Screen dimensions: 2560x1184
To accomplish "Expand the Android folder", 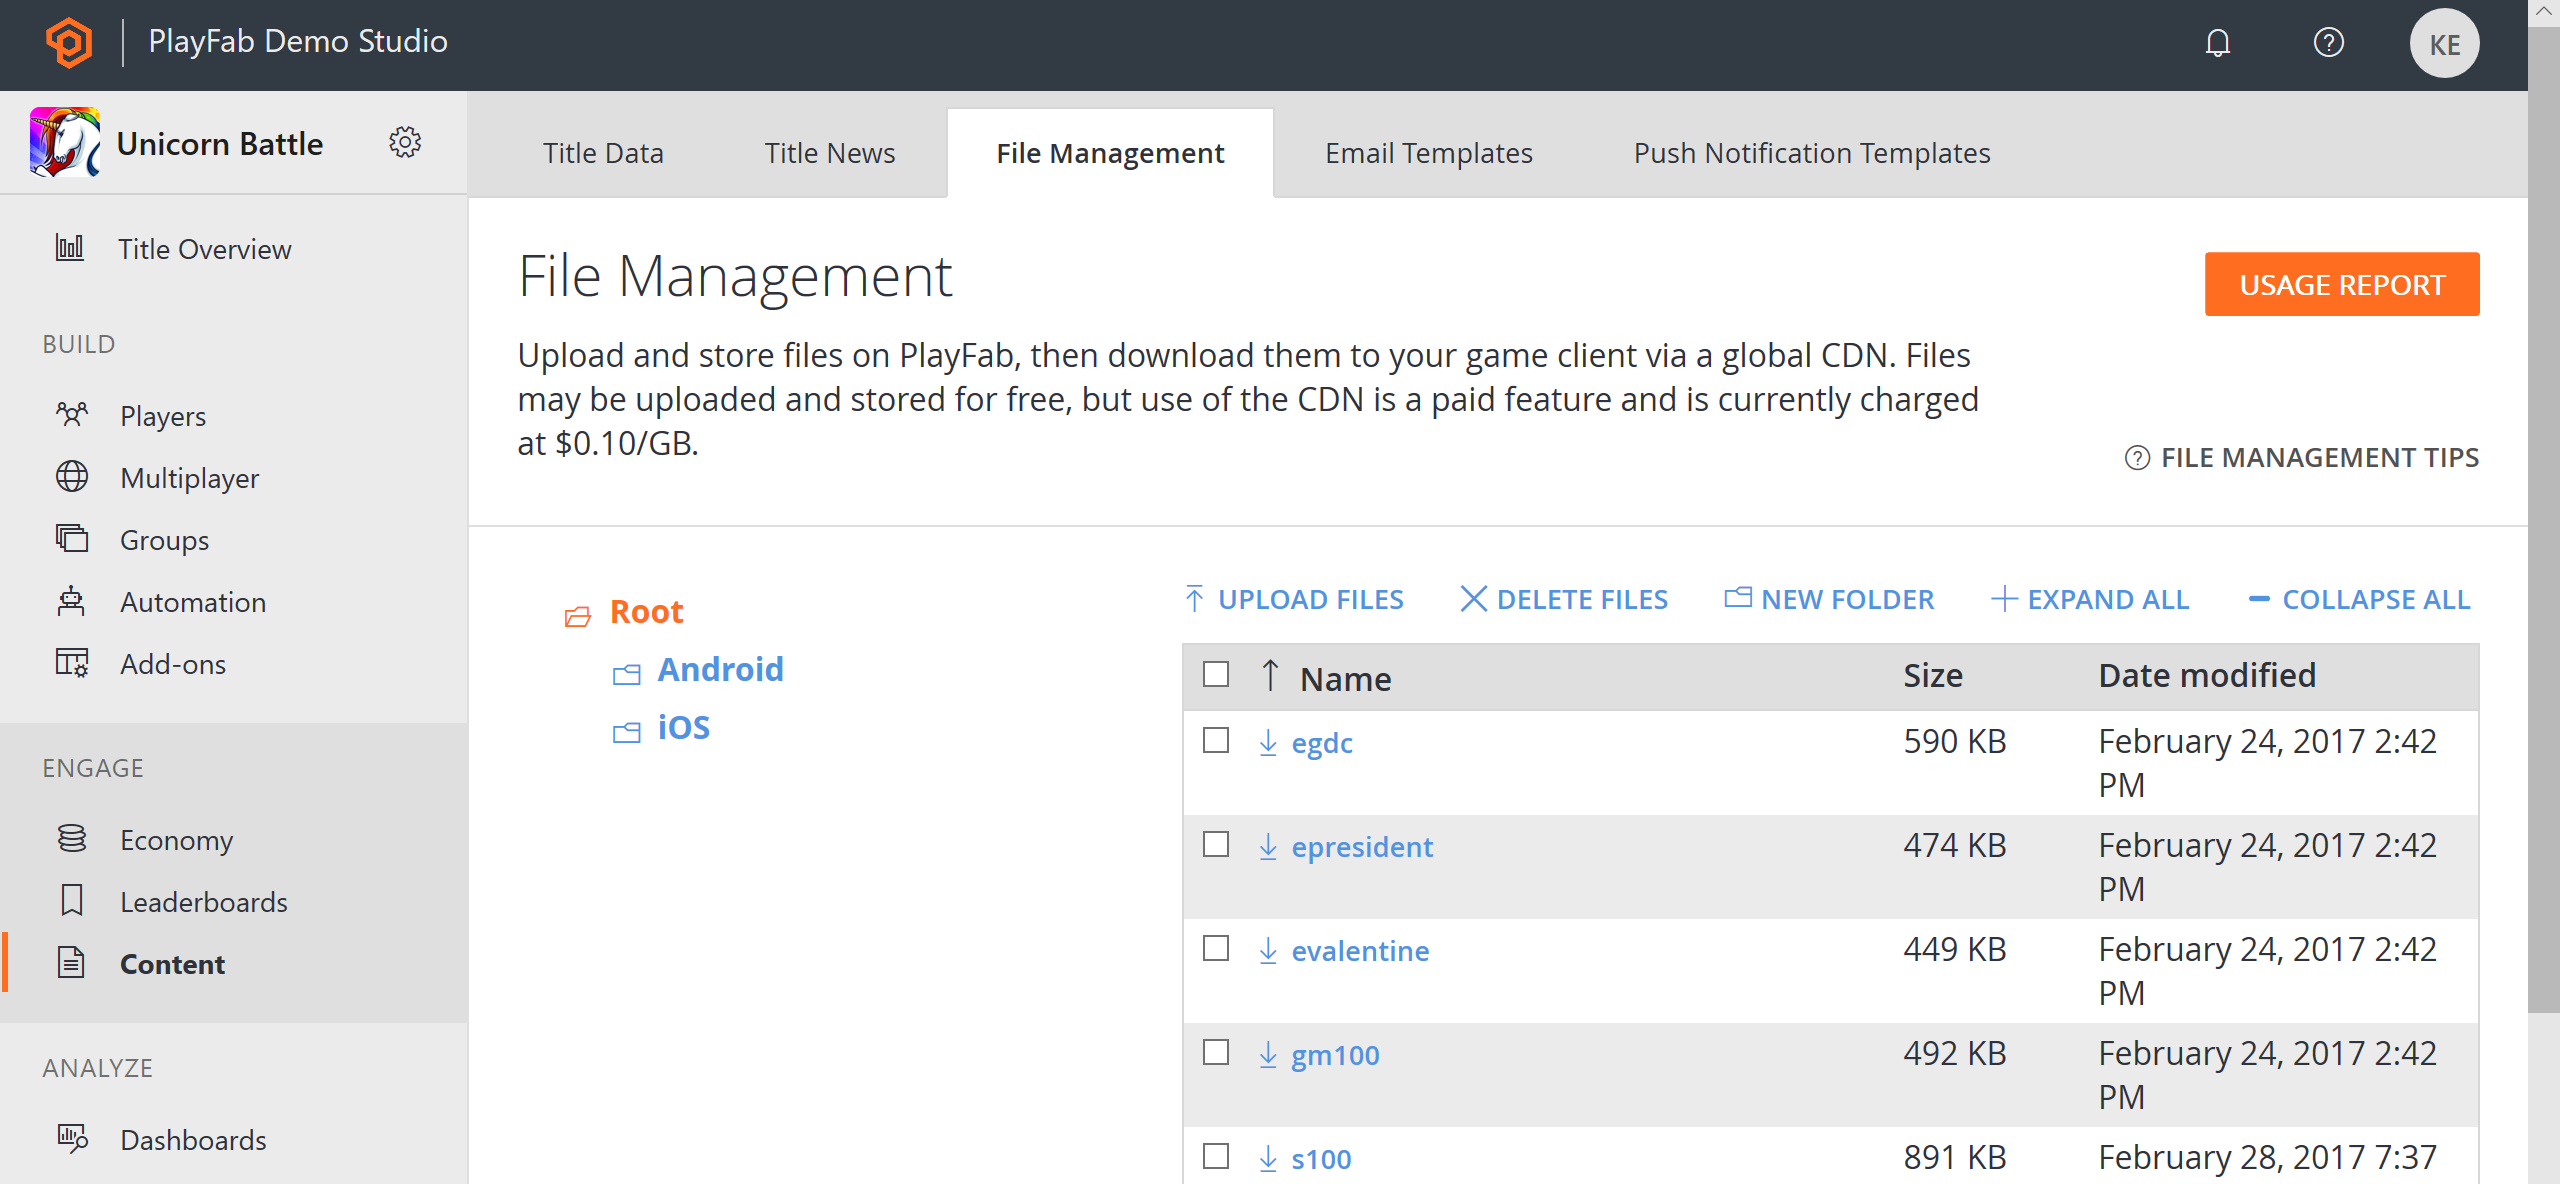I will click(720, 668).
